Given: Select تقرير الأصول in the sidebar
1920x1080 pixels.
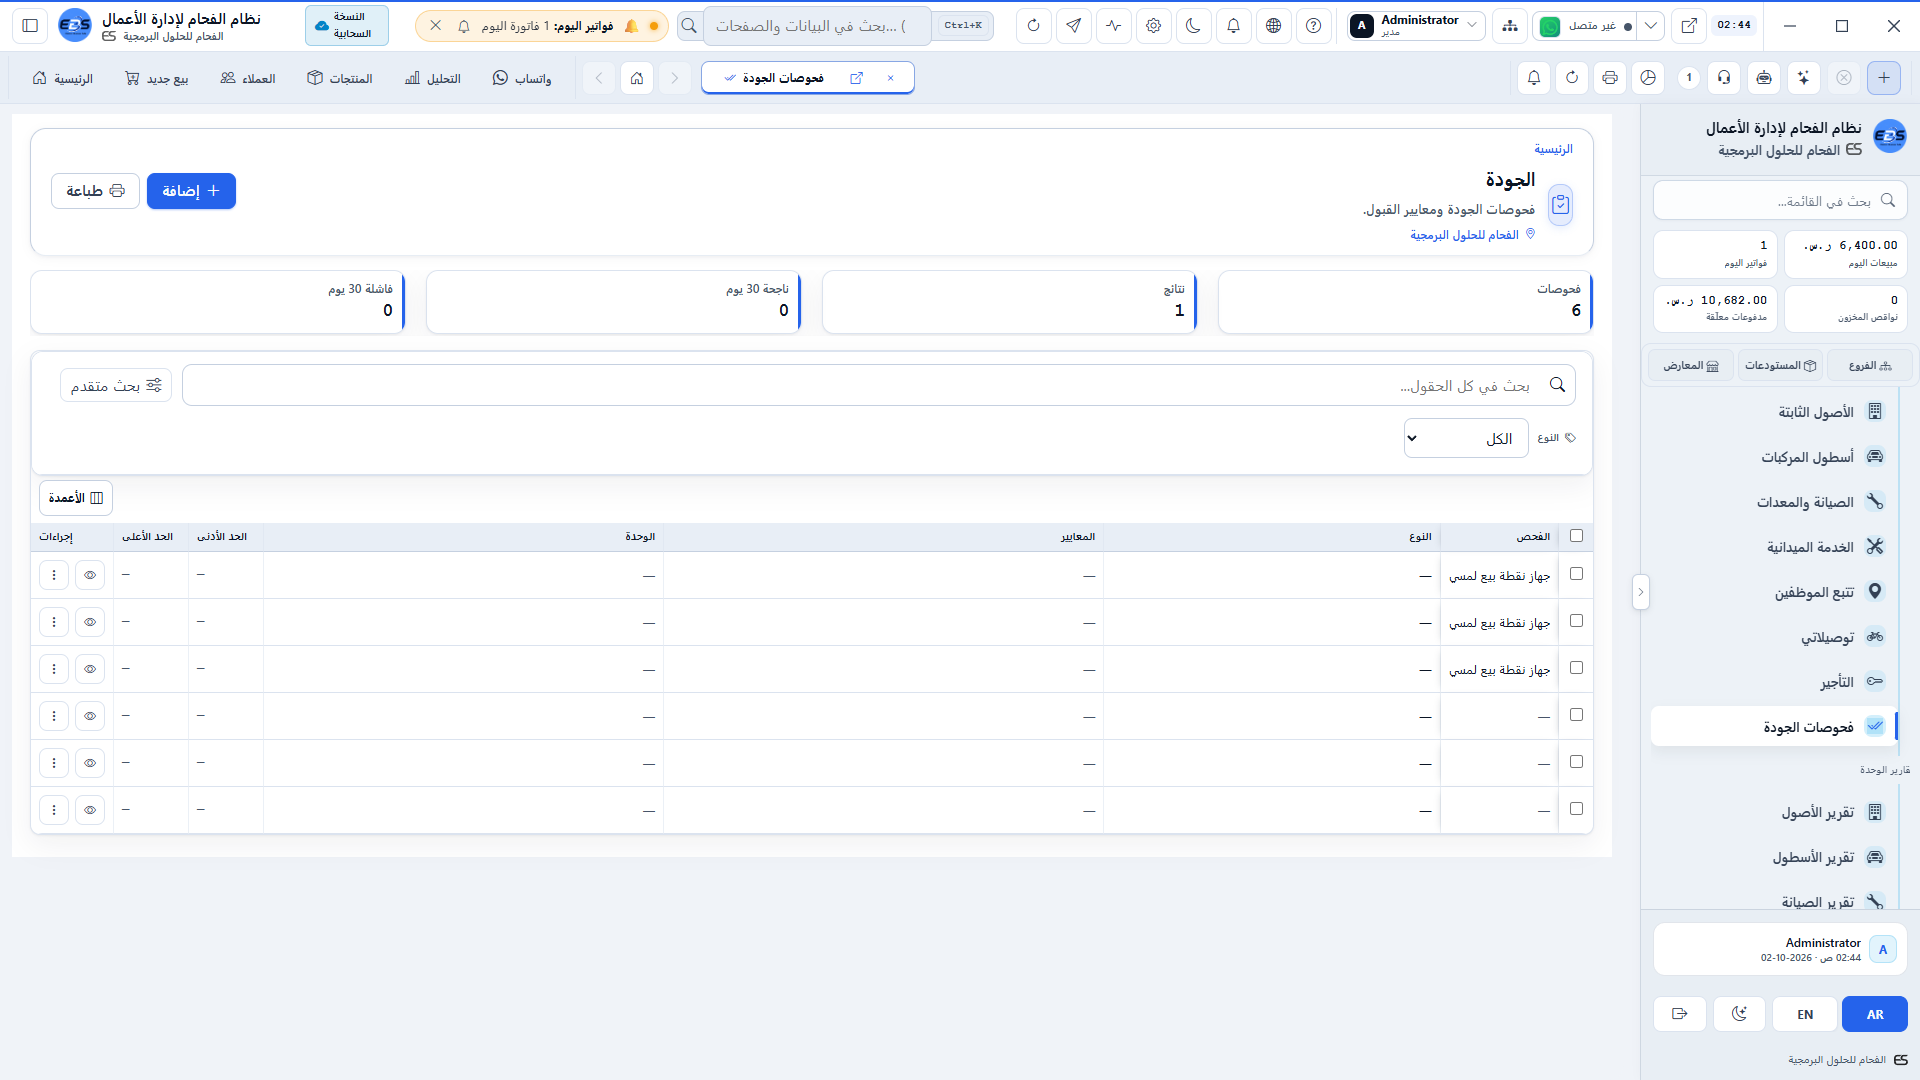Looking at the screenshot, I should (1775, 812).
